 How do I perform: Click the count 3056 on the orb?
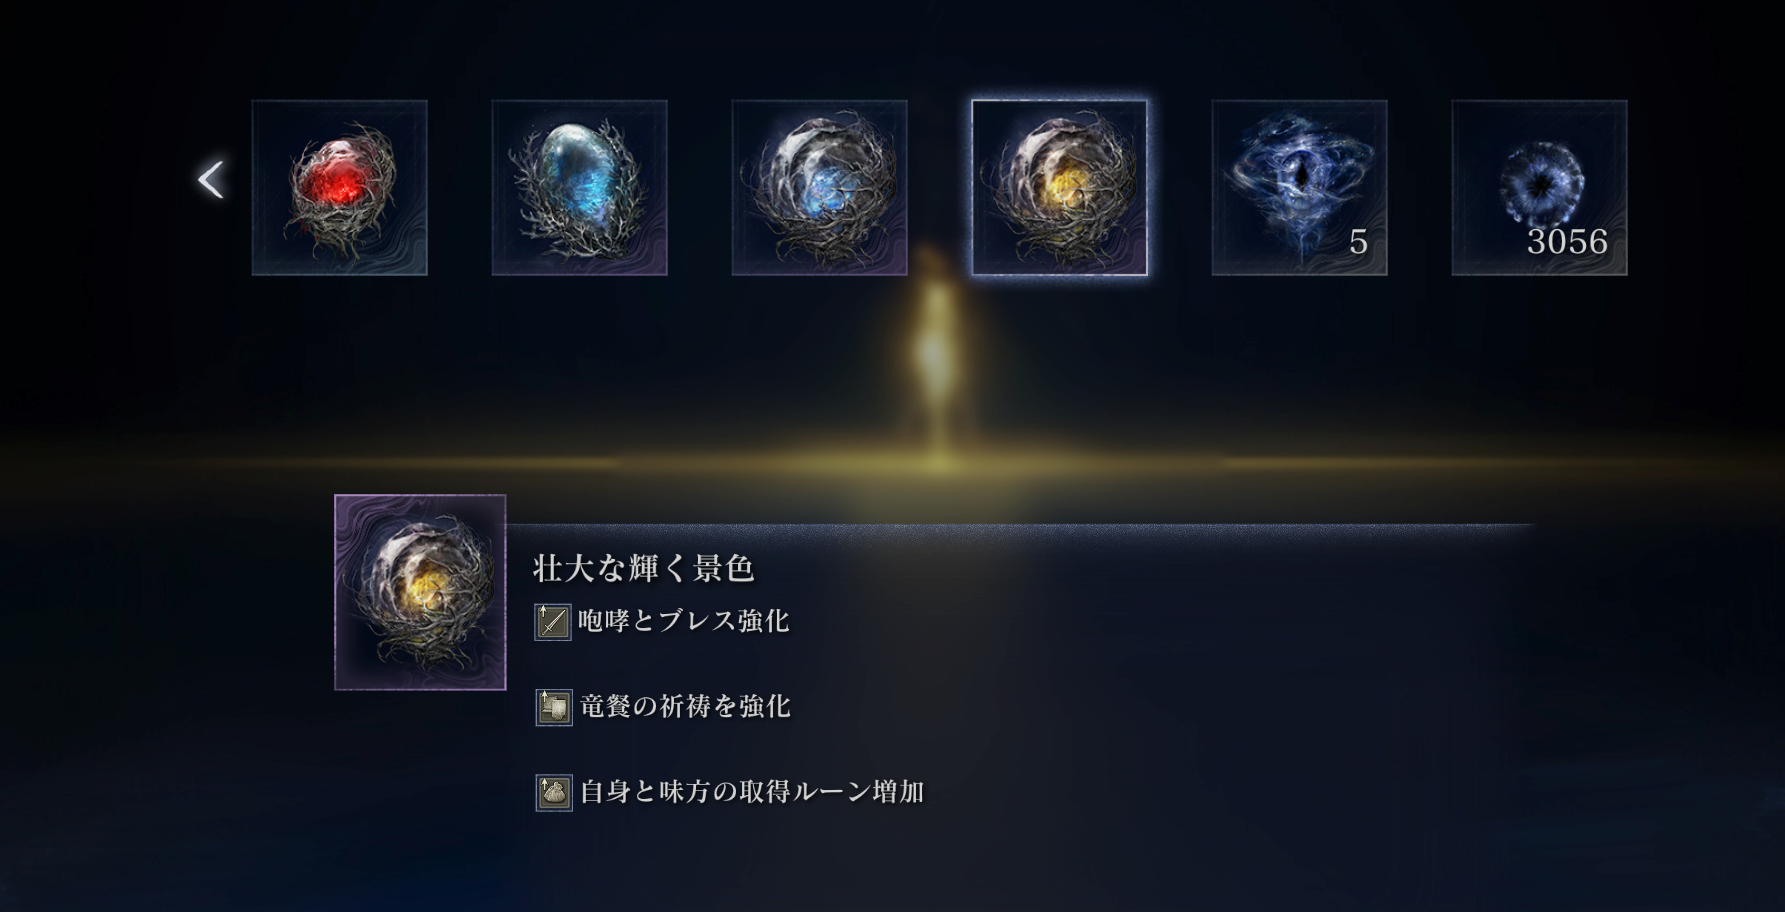tap(1567, 242)
